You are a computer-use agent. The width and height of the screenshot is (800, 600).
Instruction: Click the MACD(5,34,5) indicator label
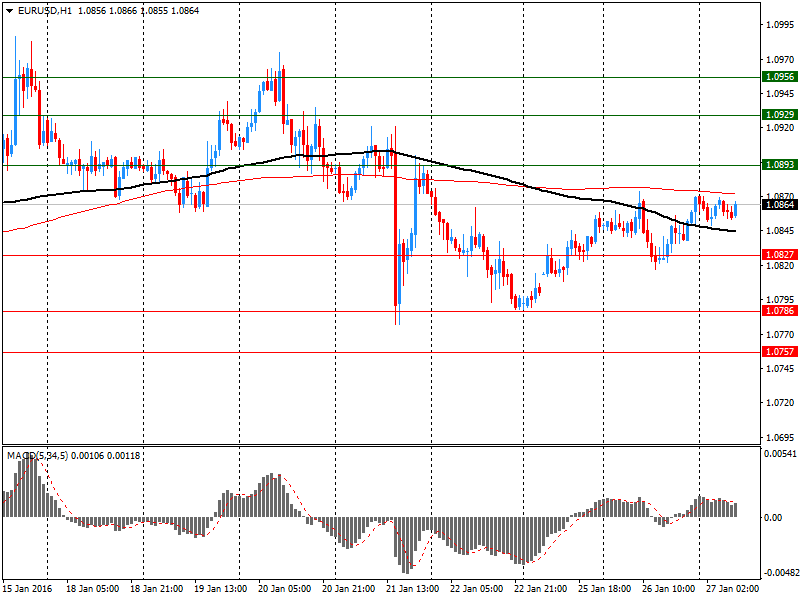coord(38,456)
